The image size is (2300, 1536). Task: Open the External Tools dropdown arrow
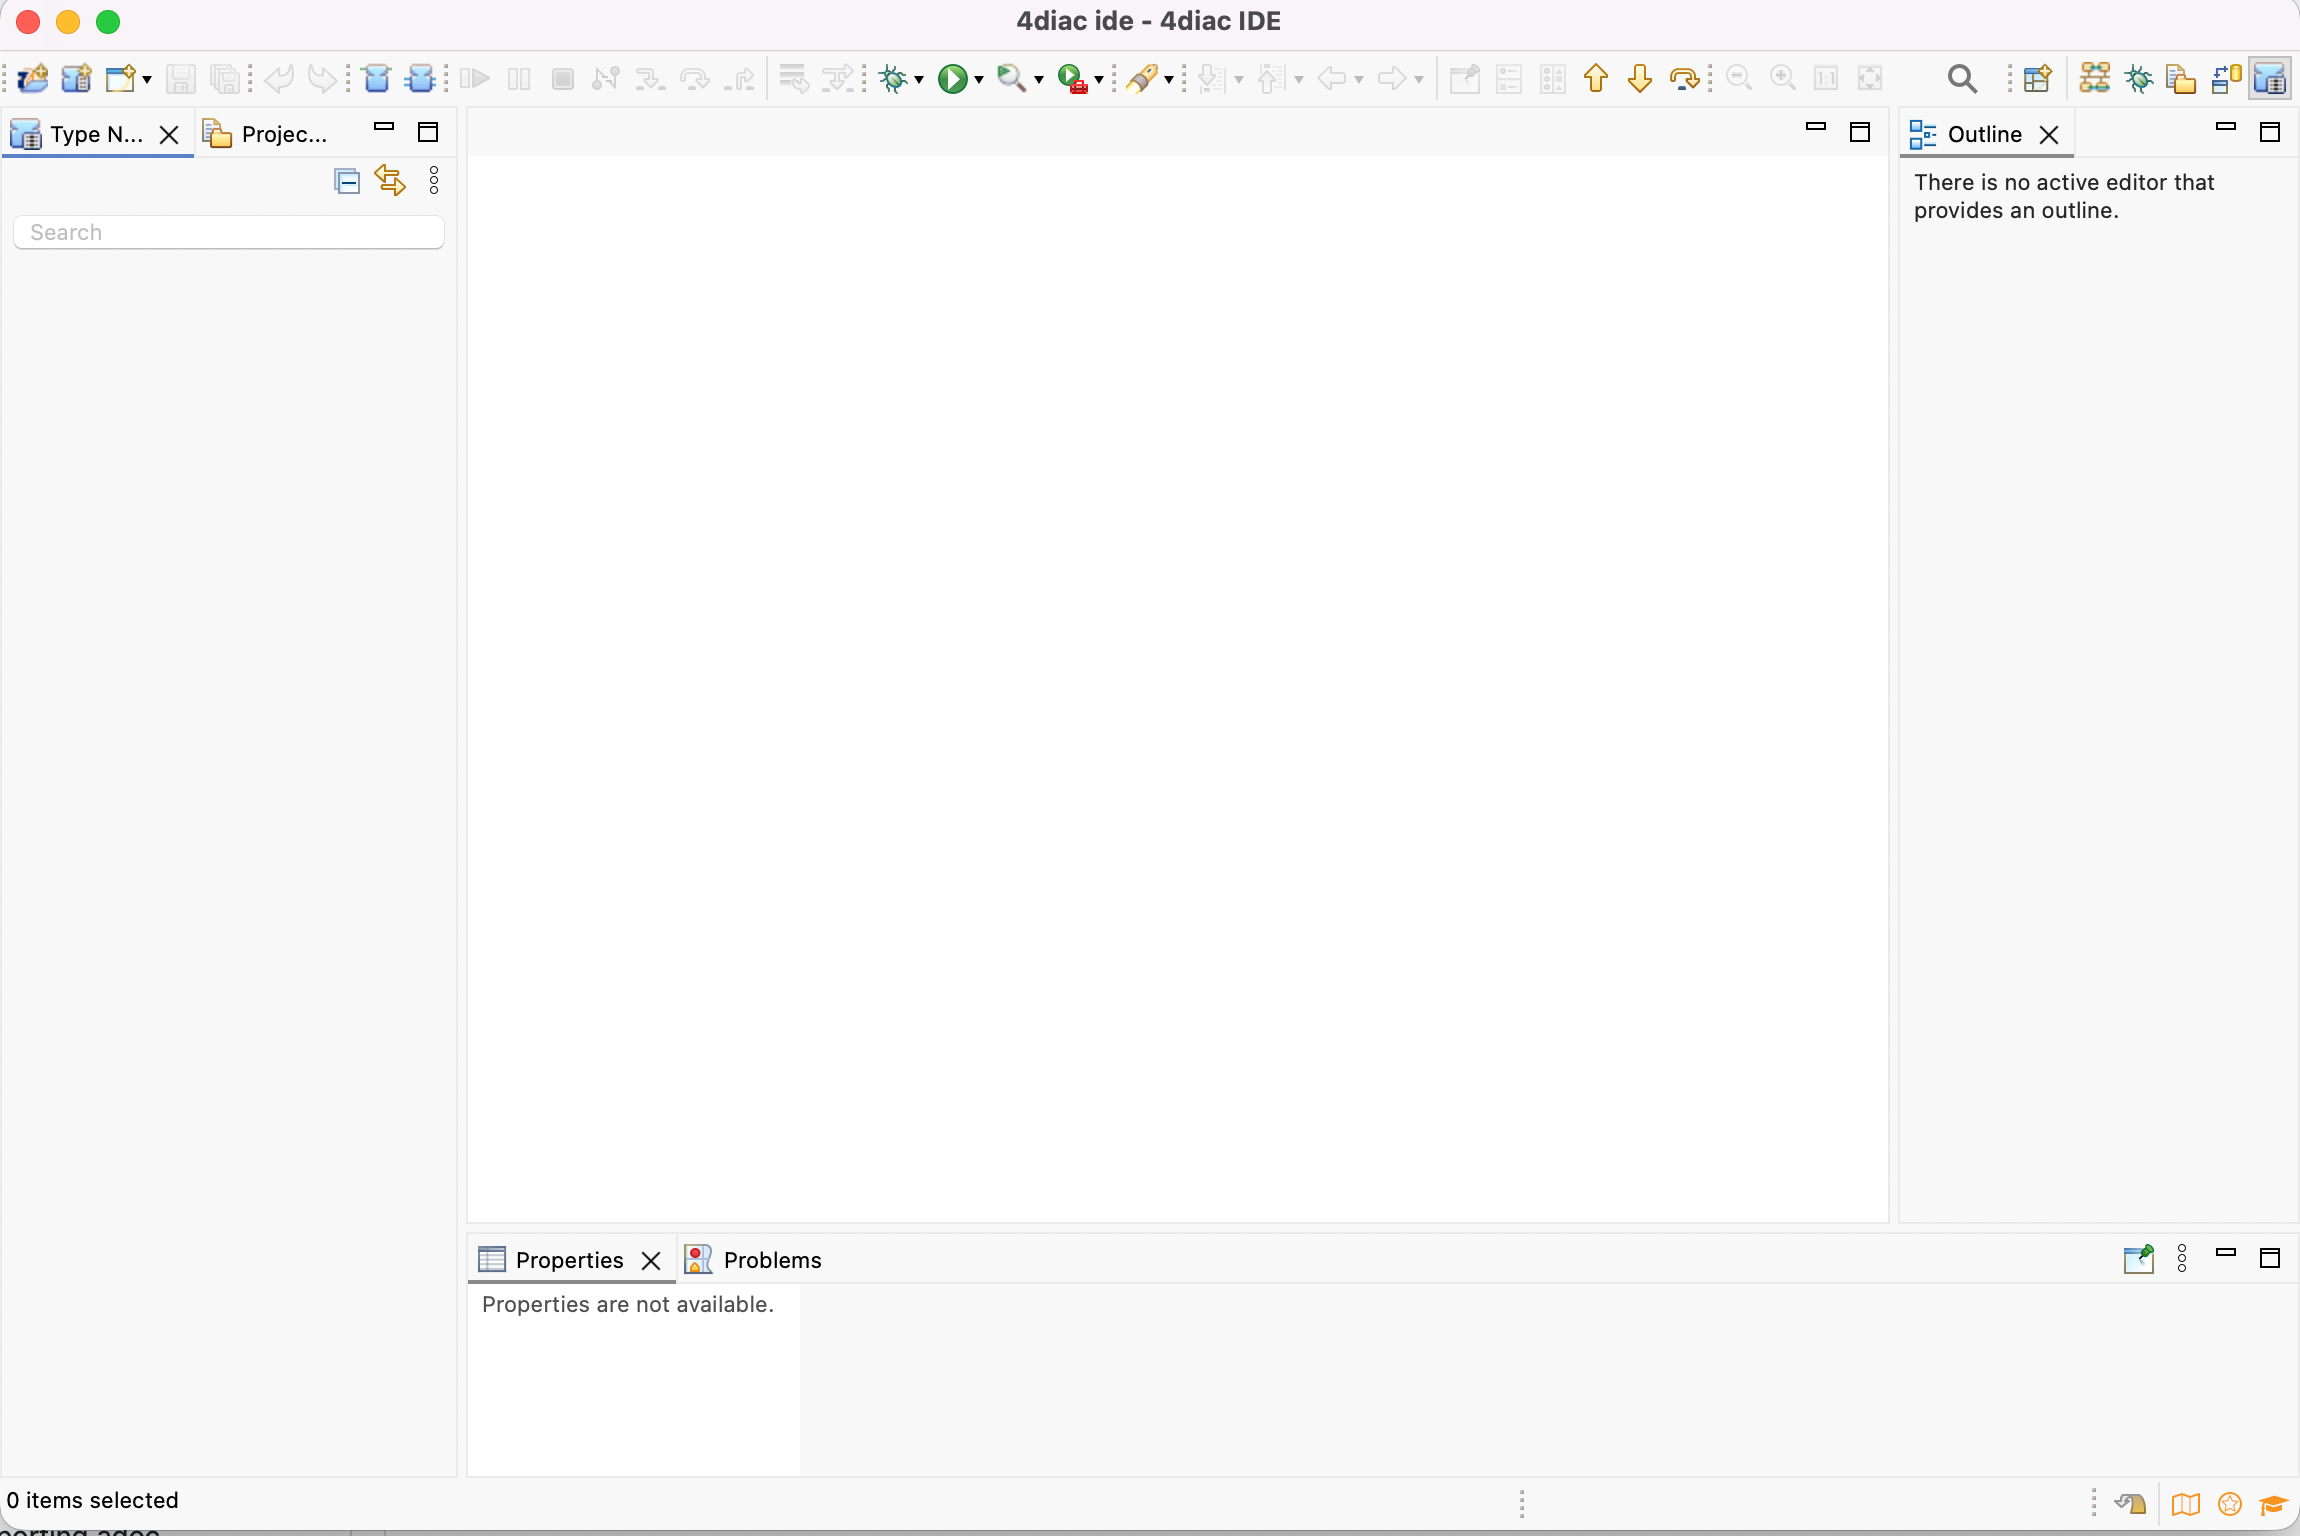click(x=1099, y=79)
